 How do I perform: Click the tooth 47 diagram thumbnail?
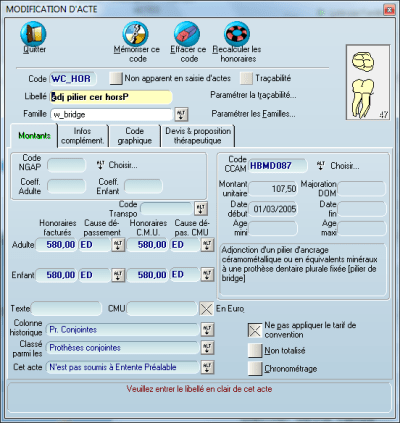pos(368,82)
